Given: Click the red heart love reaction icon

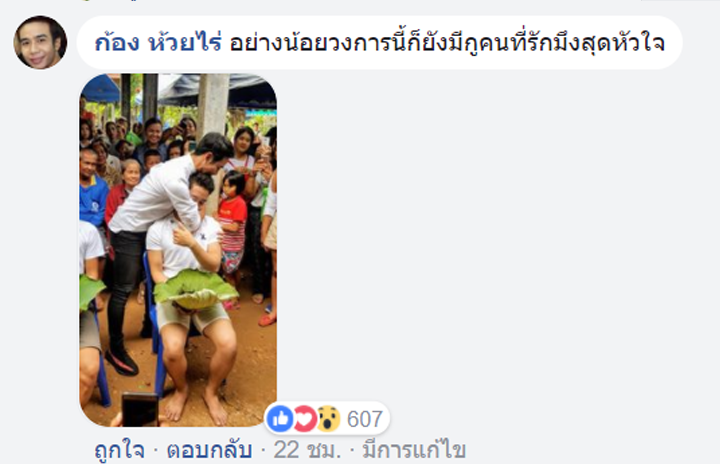Looking at the screenshot, I should pos(304,419).
